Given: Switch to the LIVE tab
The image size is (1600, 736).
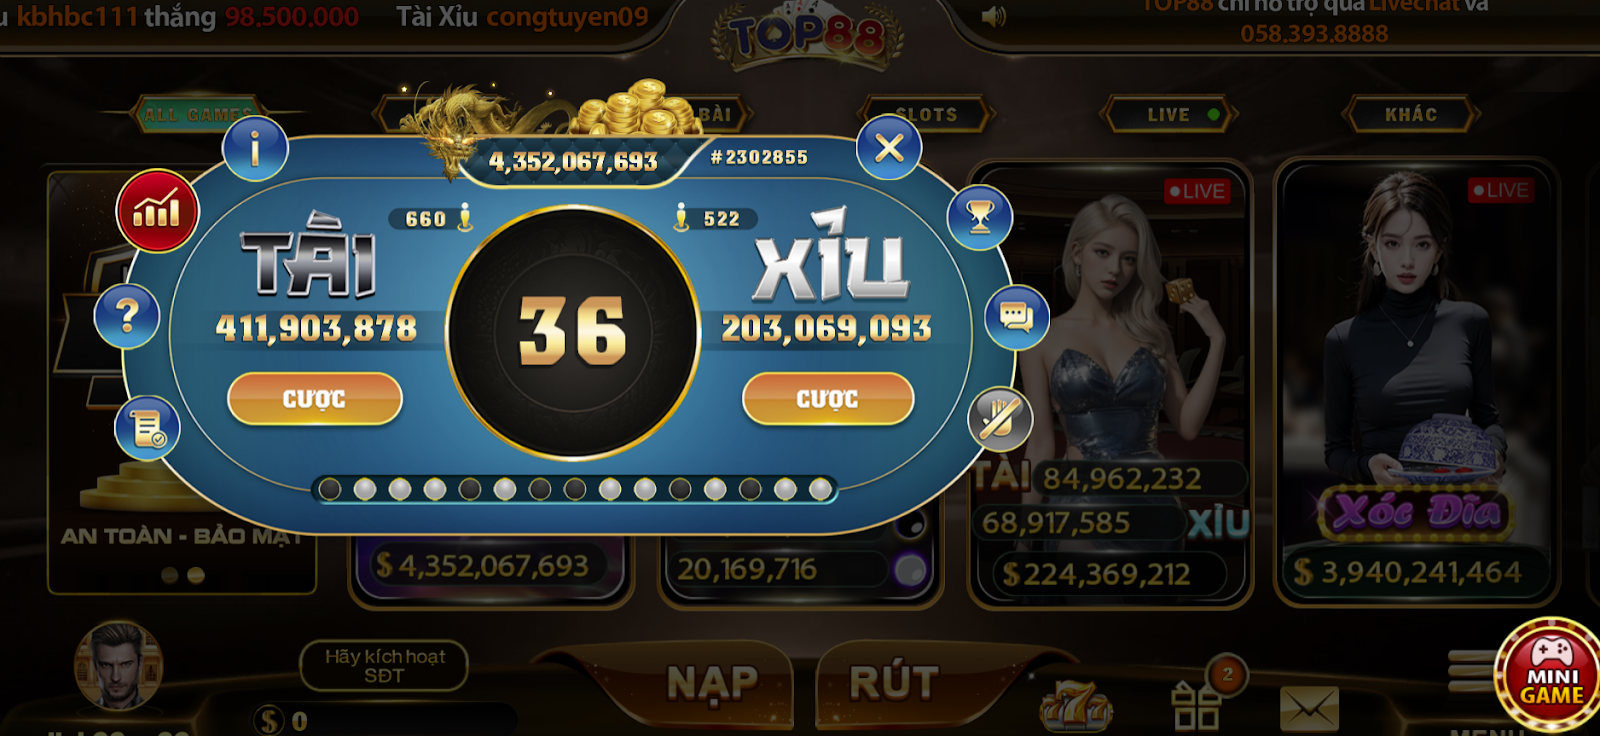Looking at the screenshot, I should click(1169, 114).
